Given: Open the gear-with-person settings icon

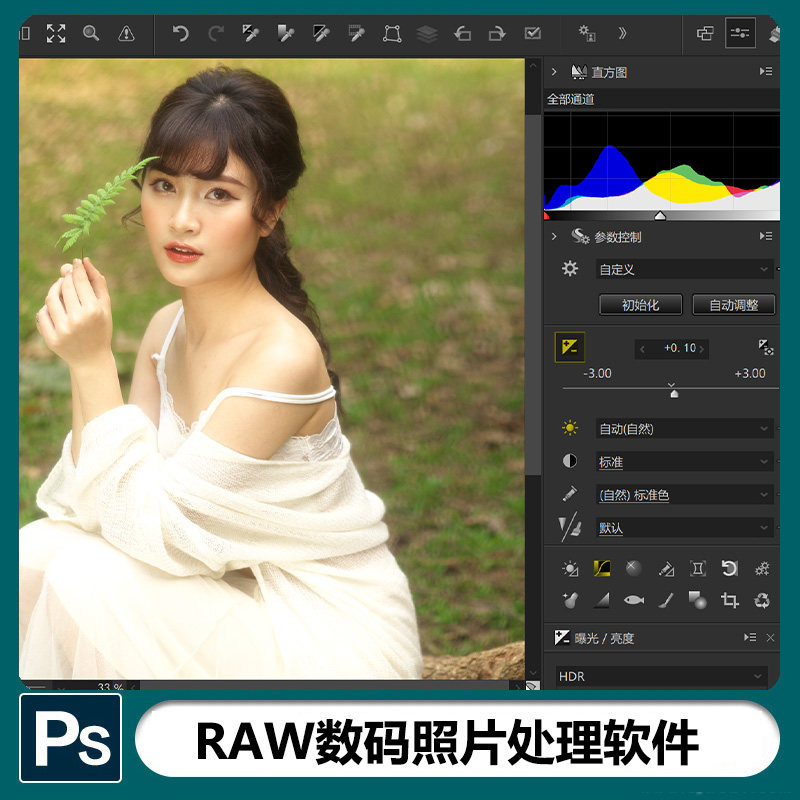Looking at the screenshot, I should tap(587, 33).
